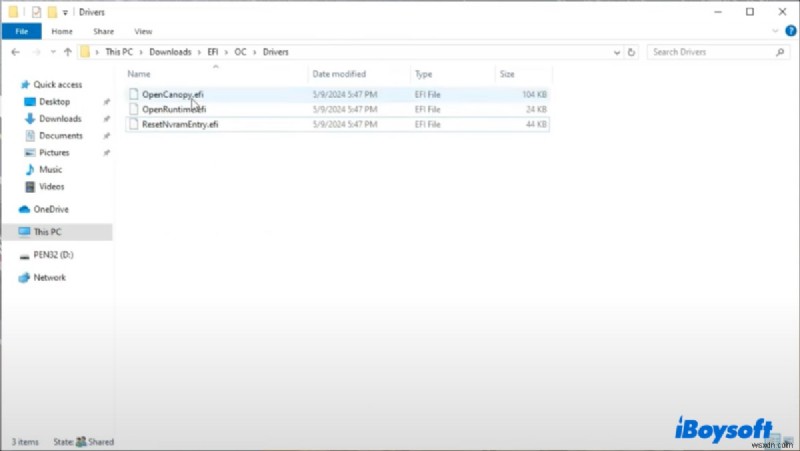Open Pictures in the navigation pane
The image size is (800, 451).
click(54, 153)
